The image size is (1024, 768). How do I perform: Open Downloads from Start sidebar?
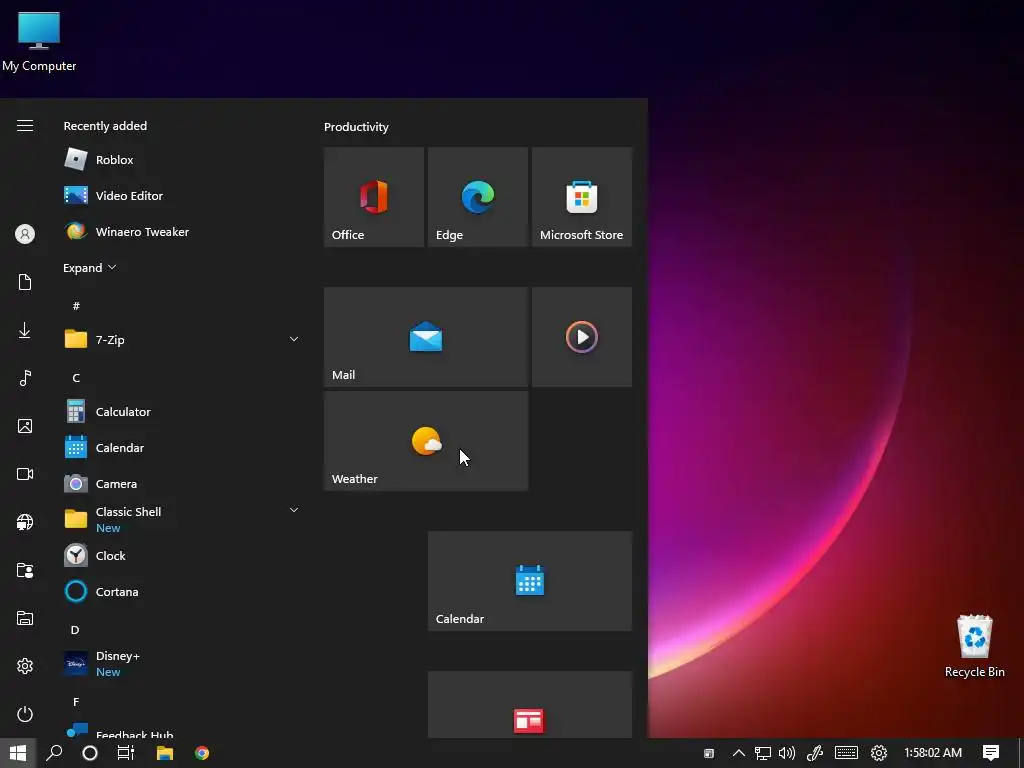point(25,330)
